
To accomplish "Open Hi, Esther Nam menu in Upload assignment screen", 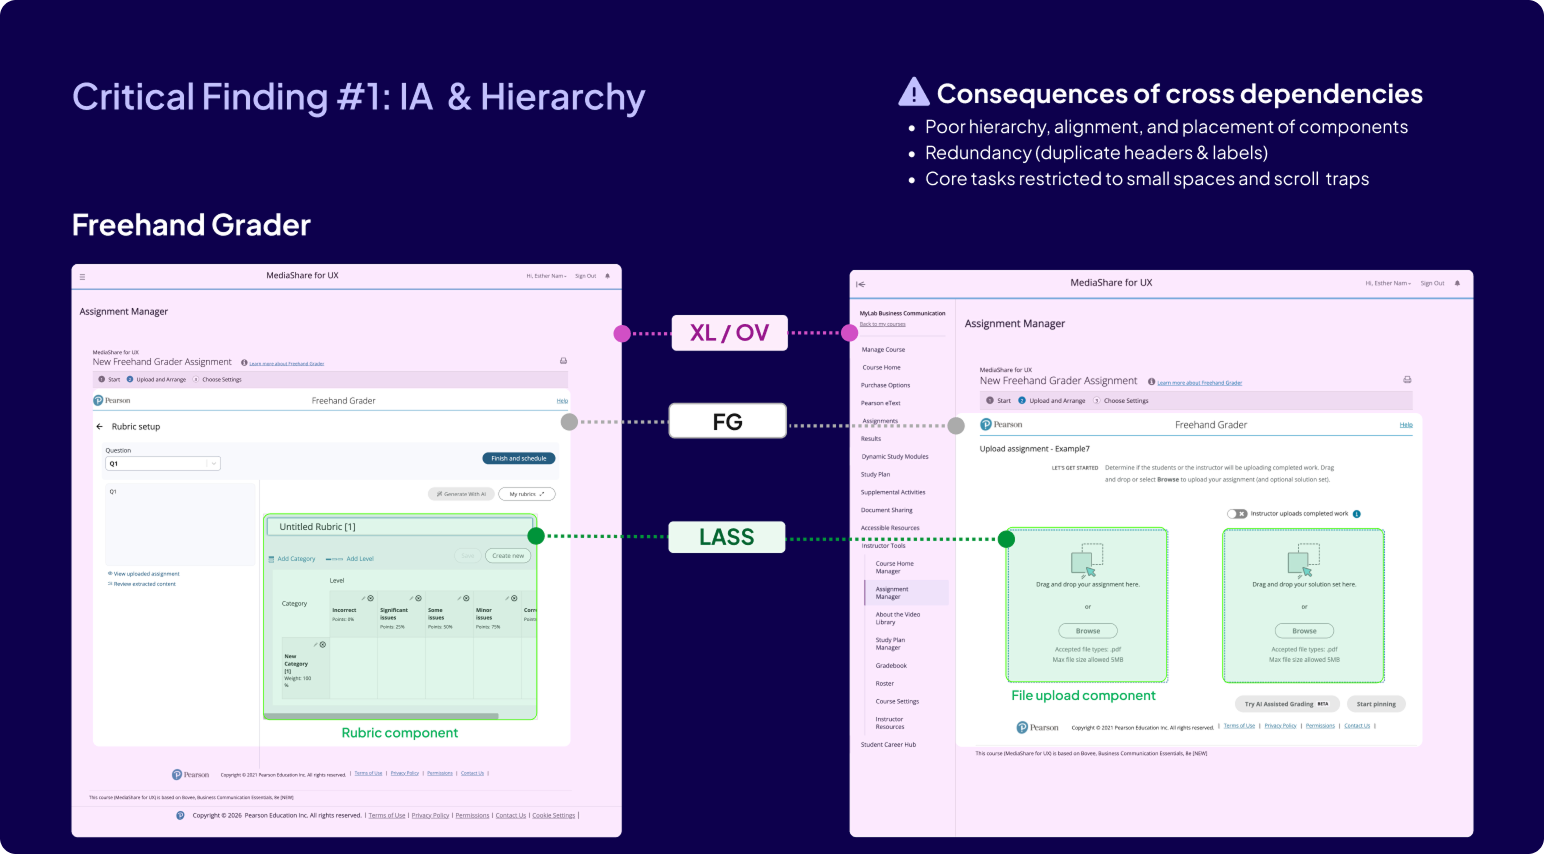I will click(x=1388, y=283).
